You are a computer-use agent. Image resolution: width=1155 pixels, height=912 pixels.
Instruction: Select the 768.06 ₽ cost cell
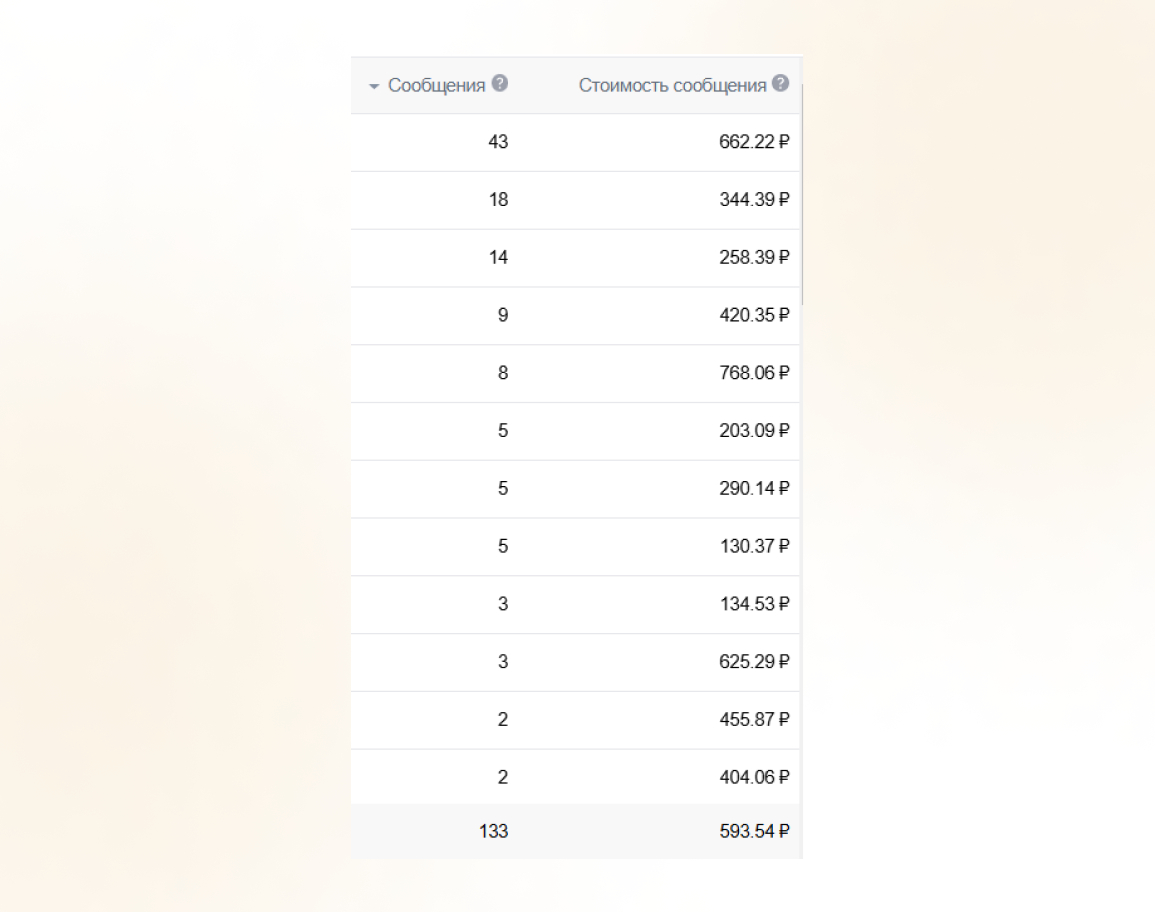(754, 373)
